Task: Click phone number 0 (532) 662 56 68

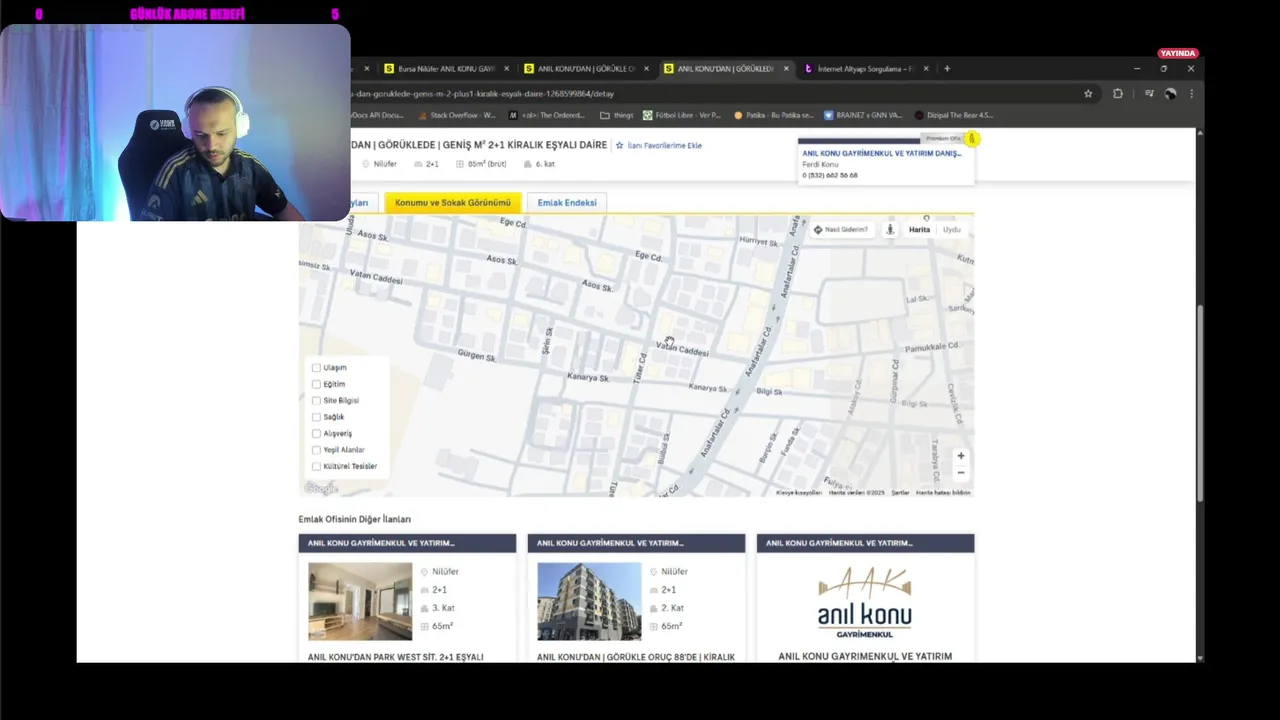Action: tap(830, 175)
